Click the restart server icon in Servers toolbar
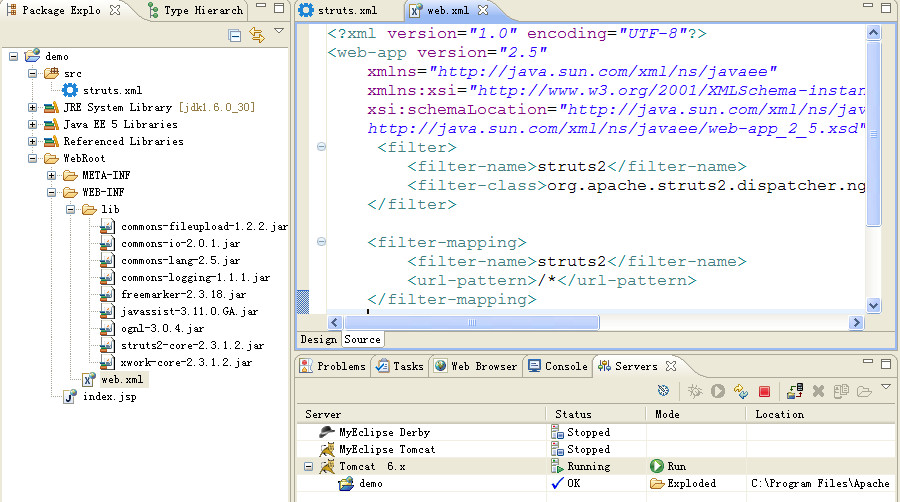The image size is (900, 502). coord(741,391)
